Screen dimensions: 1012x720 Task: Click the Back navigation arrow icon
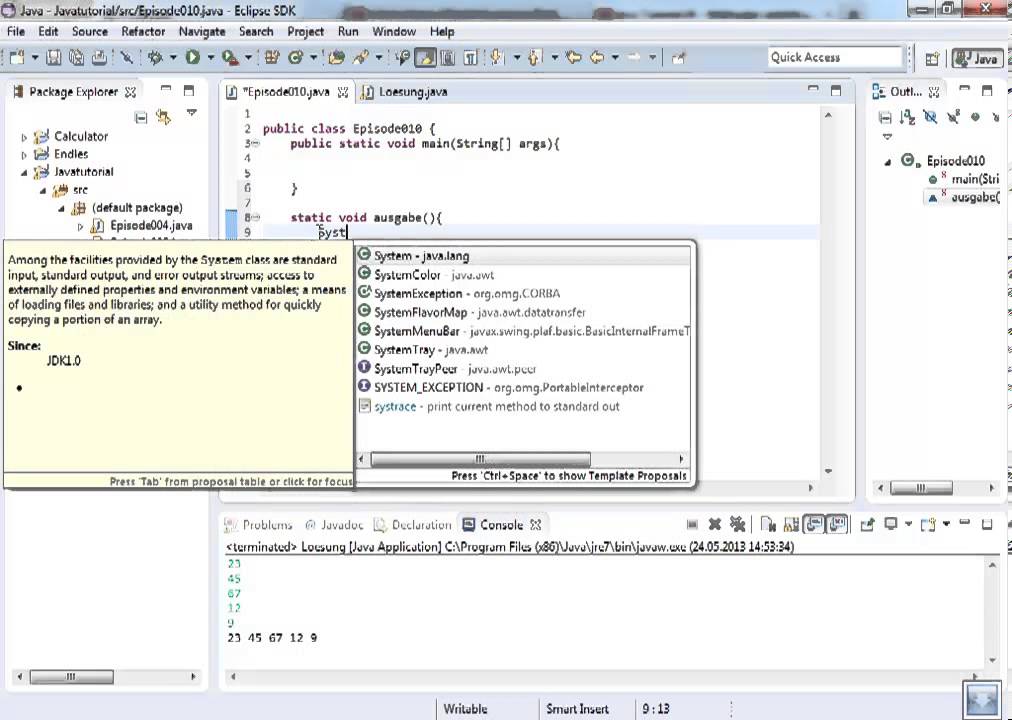(x=597, y=58)
